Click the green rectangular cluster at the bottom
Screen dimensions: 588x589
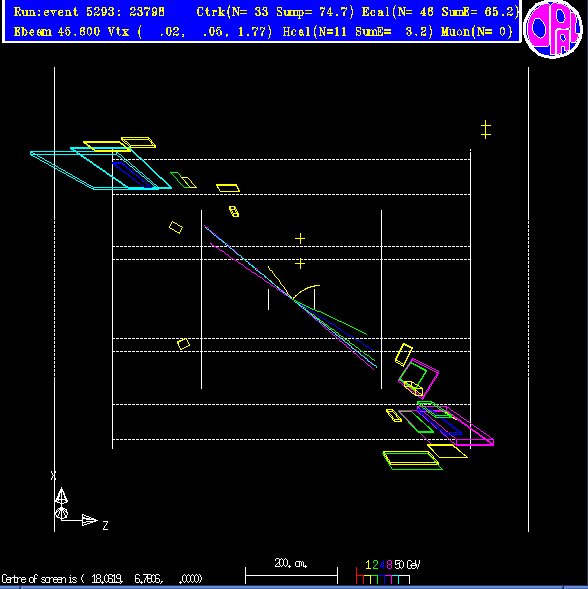click(412, 461)
